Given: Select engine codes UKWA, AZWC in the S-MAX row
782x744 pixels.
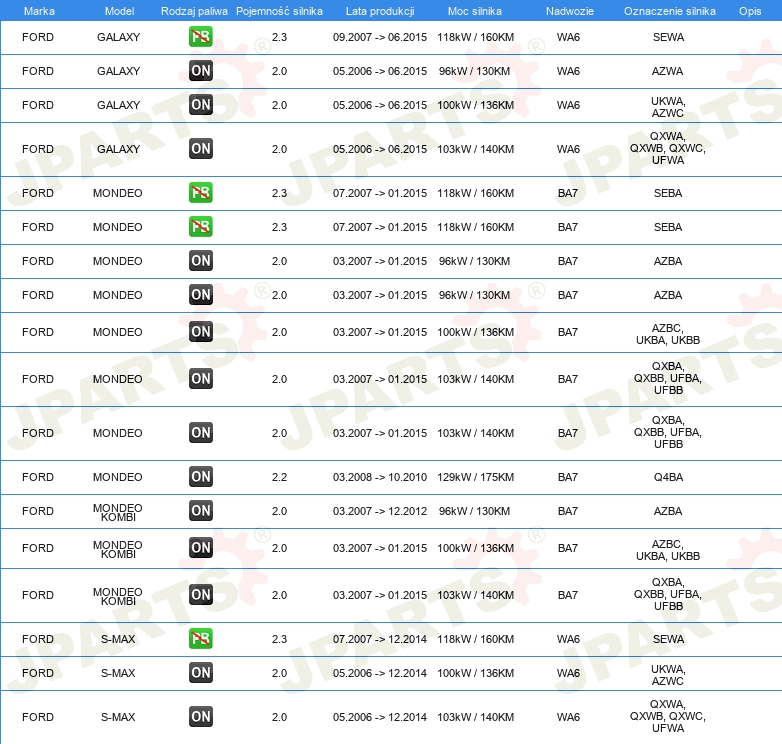Looking at the screenshot, I should click(668, 675).
